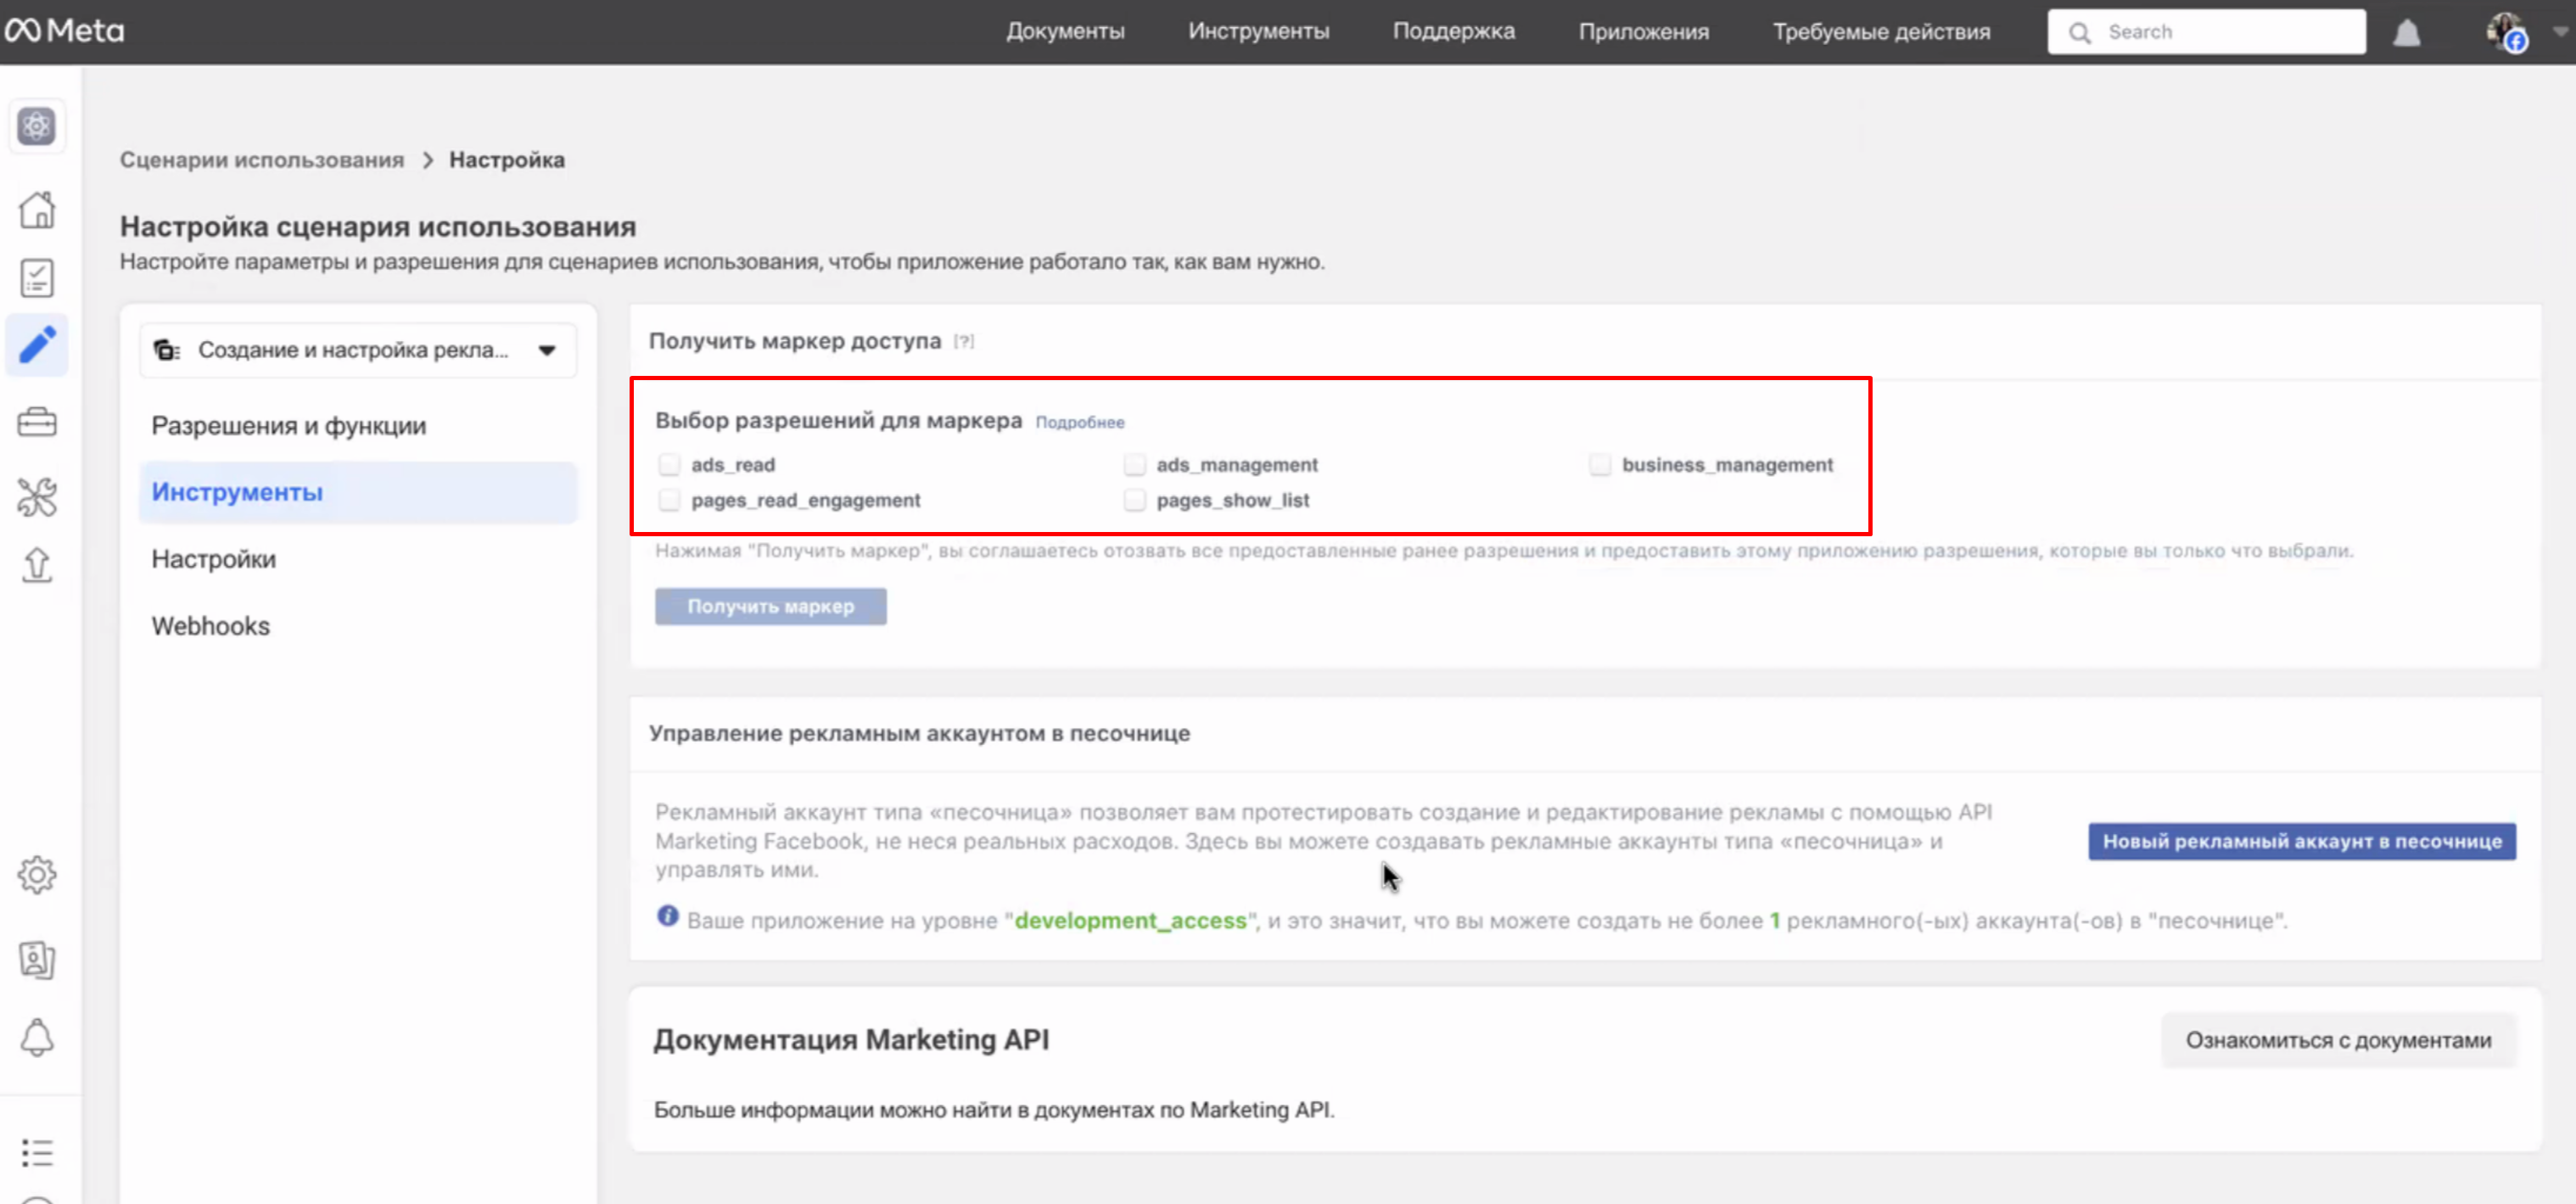Open the checklist icon in sidebar

click(37, 278)
